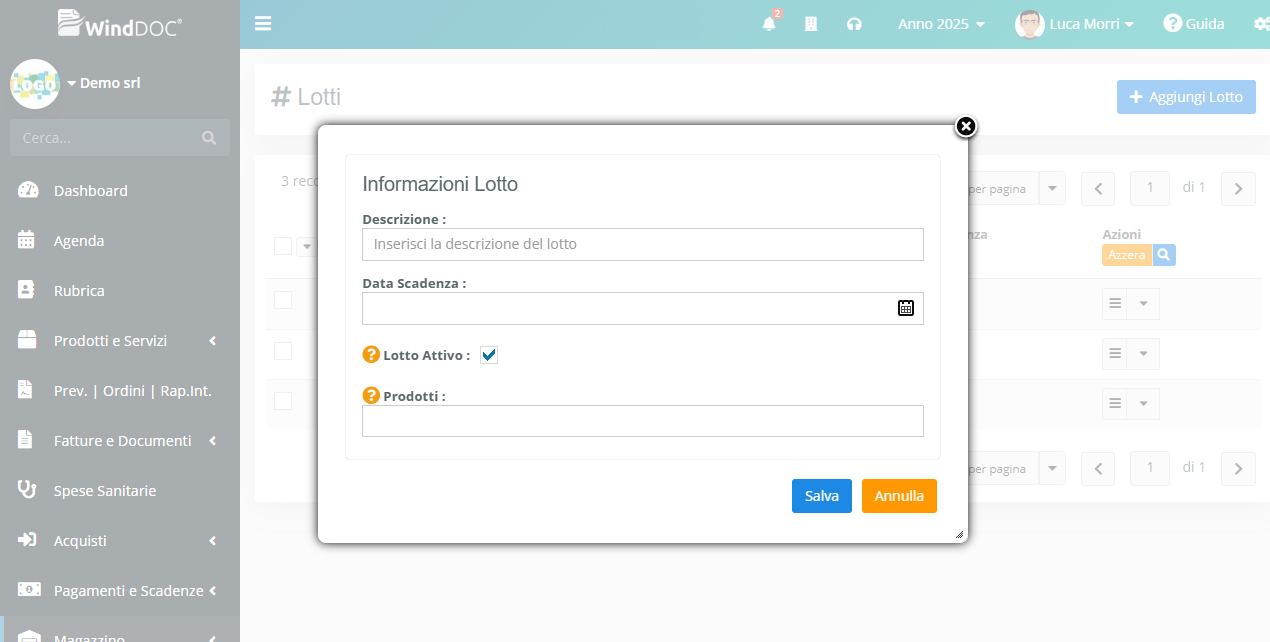This screenshot has width=1270, height=642.
Task: Tick the select-all checkbox in the table header
Action: coord(283,246)
